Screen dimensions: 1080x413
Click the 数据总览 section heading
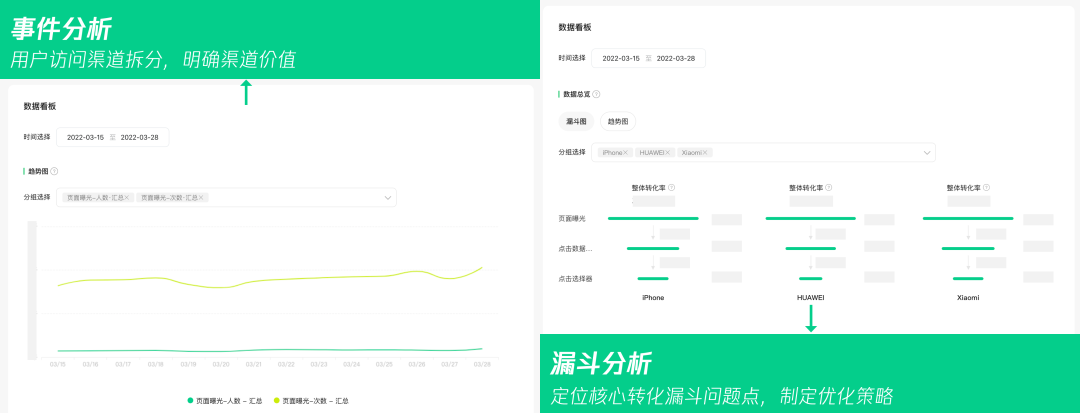[x=577, y=94]
